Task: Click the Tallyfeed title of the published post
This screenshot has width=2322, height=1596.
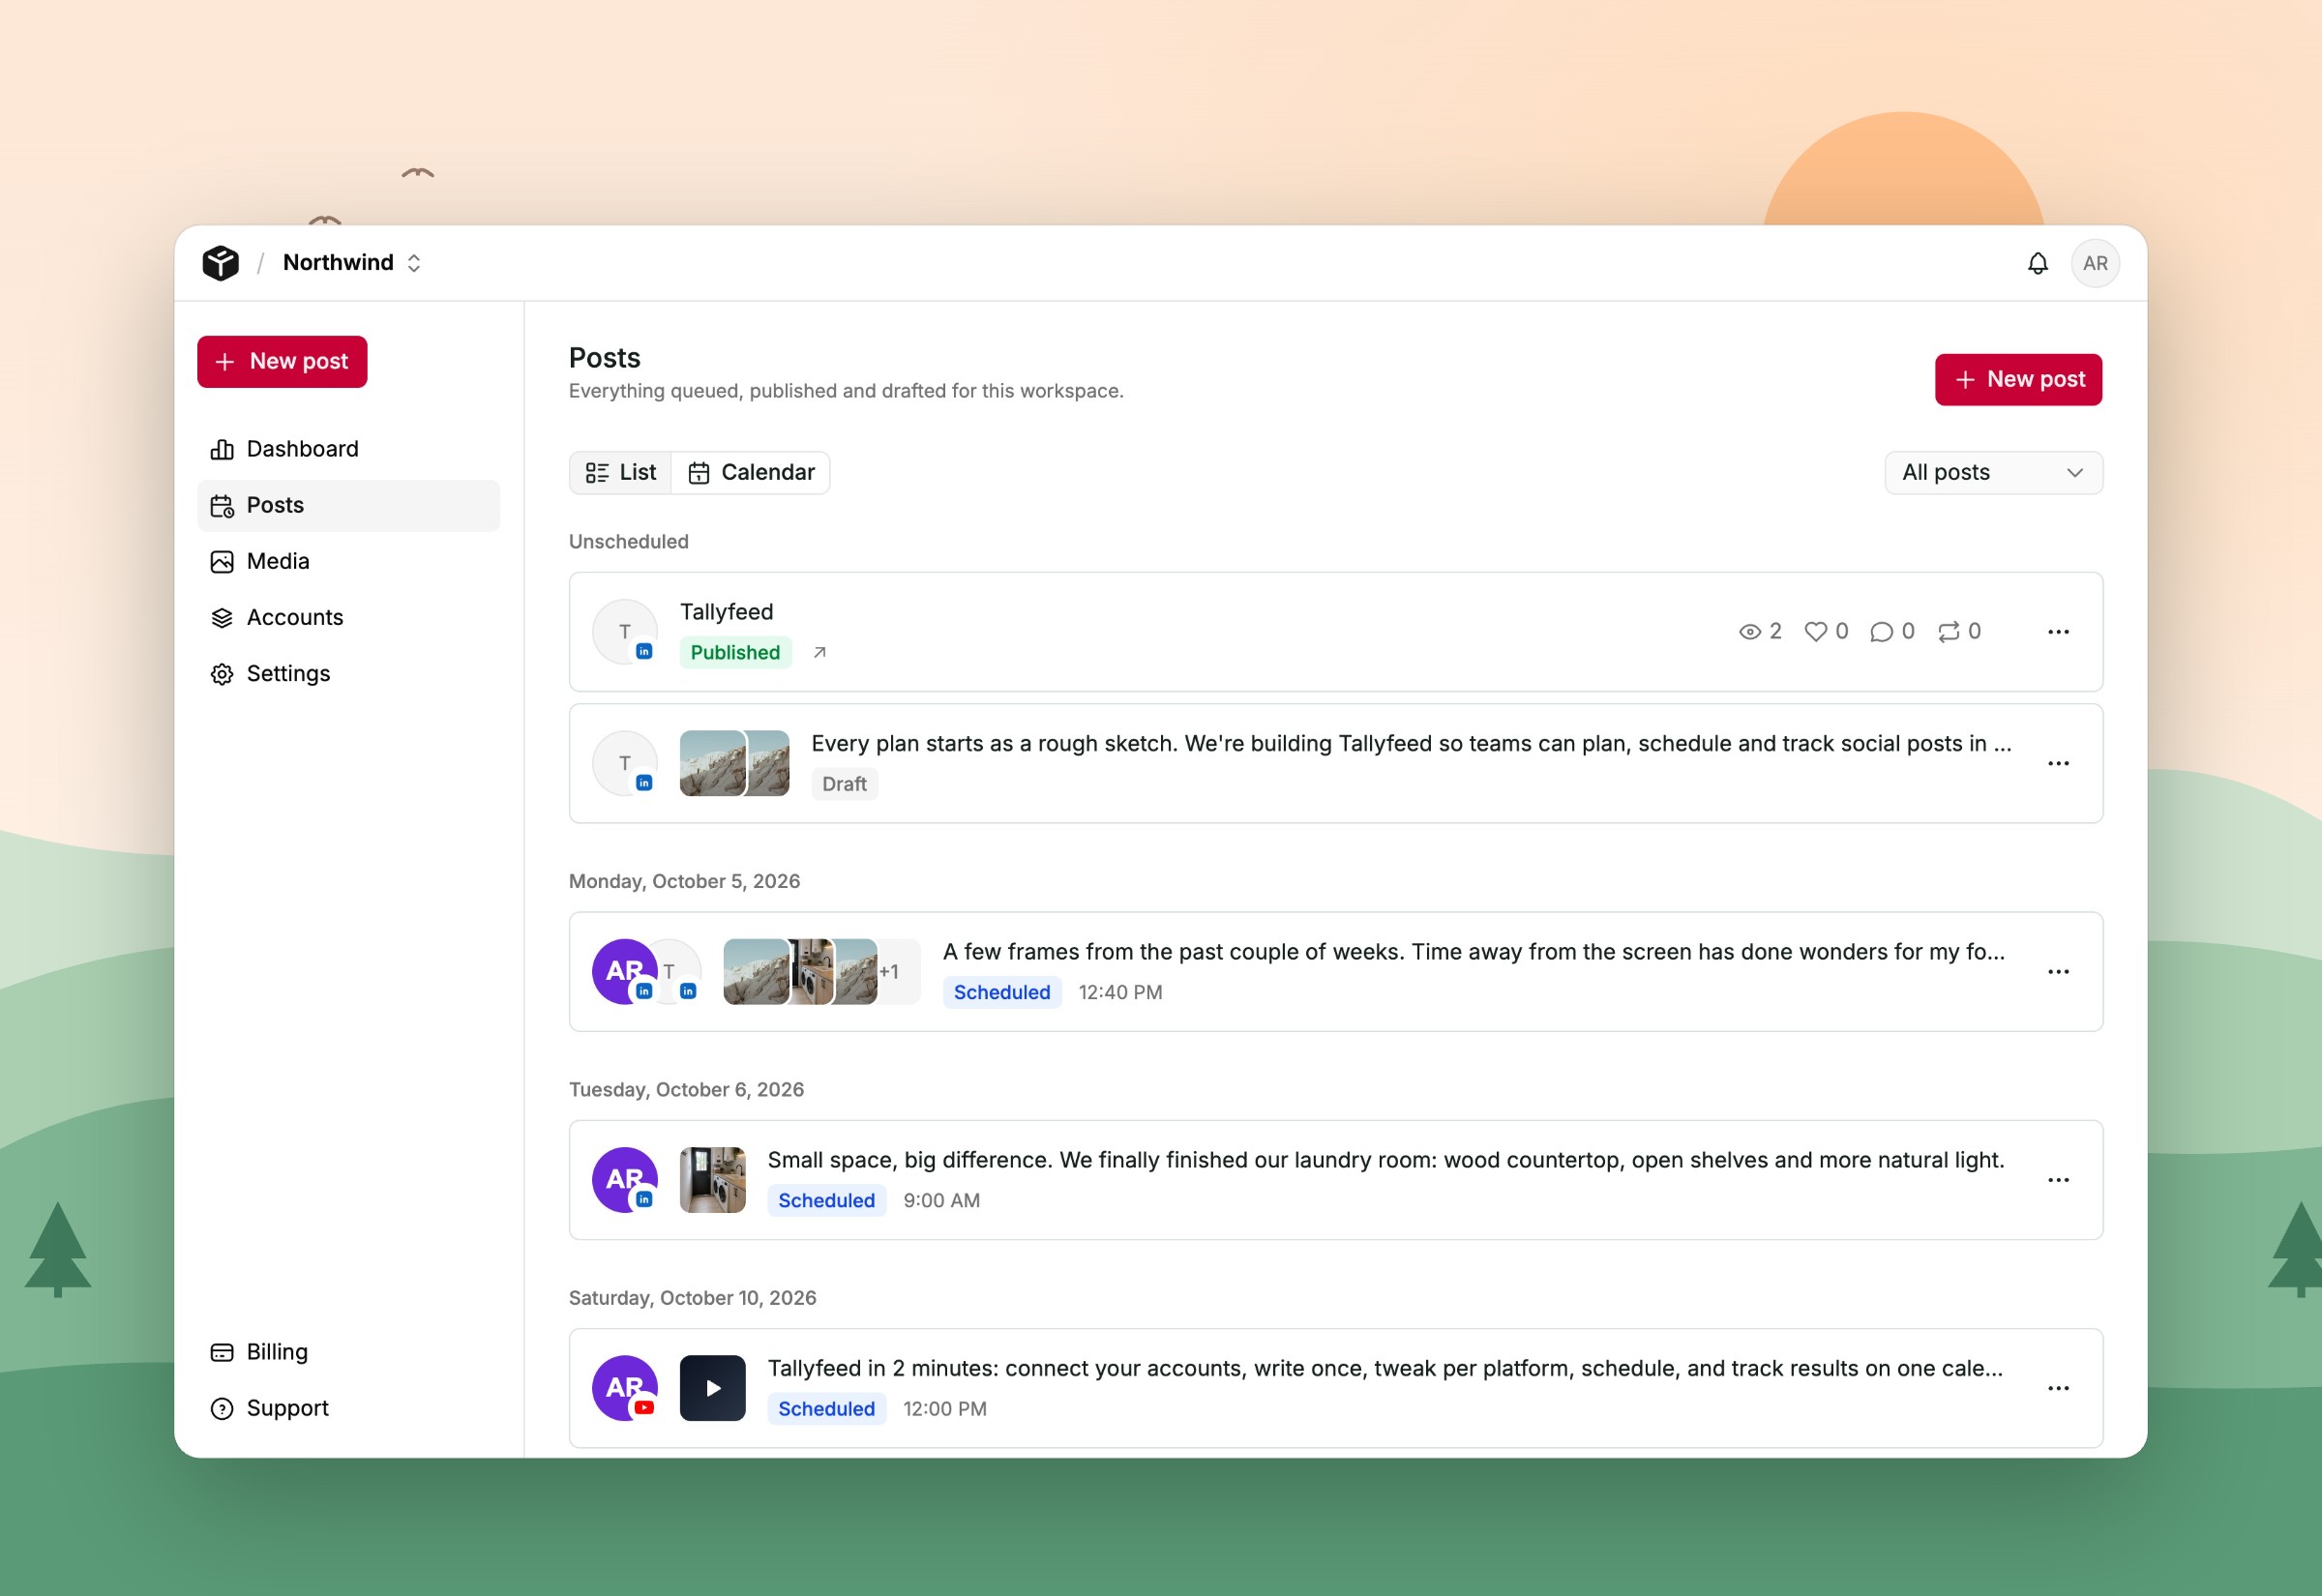Action: coord(726,612)
